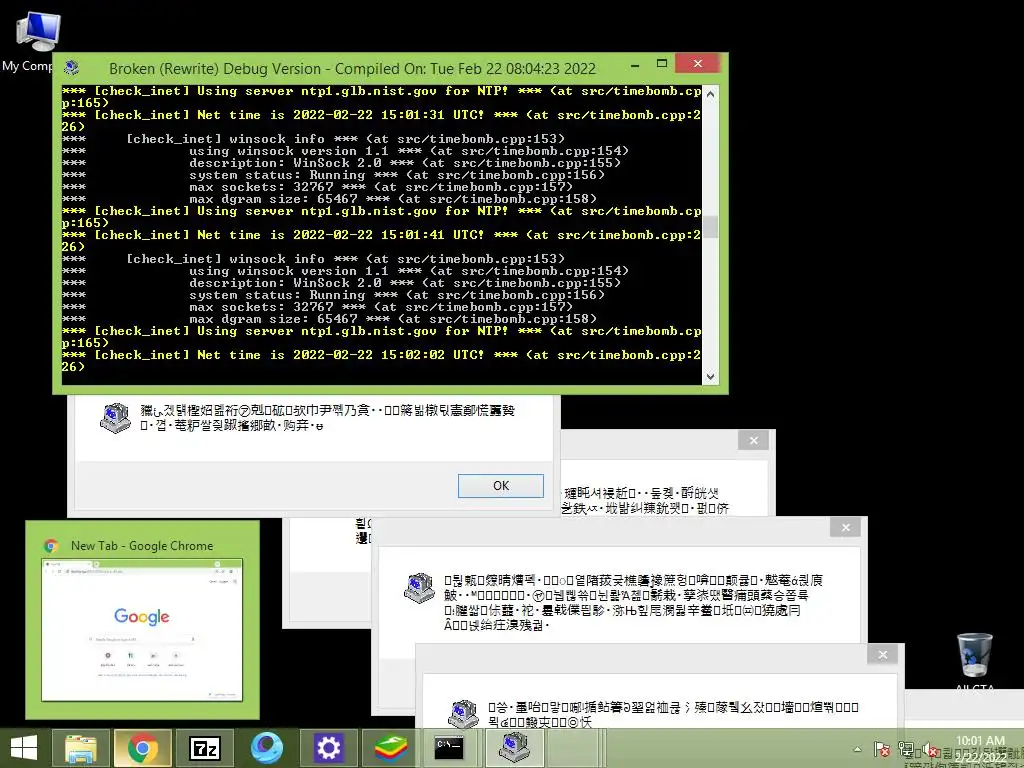The height and width of the screenshot is (768, 1024).
Task: Show hidden system tray icons
Action: click(857, 749)
